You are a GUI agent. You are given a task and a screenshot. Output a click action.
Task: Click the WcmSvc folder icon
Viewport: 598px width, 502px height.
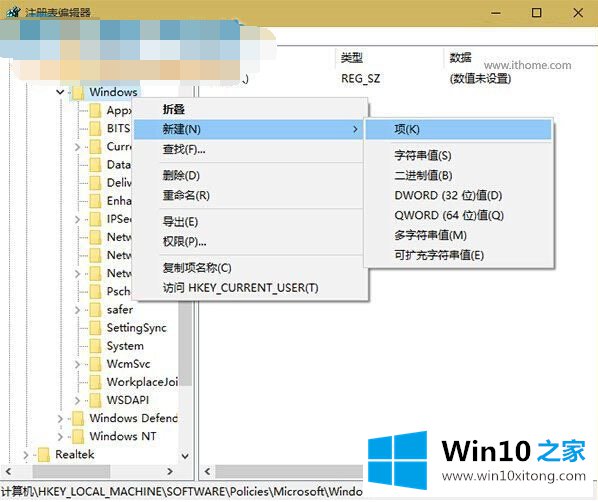(95, 364)
